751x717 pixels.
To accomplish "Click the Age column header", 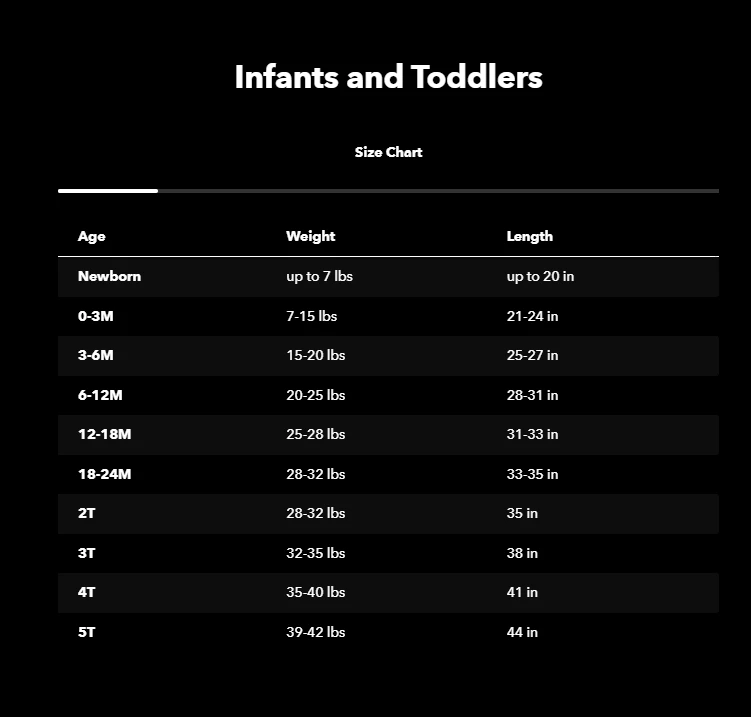I will 91,237.
